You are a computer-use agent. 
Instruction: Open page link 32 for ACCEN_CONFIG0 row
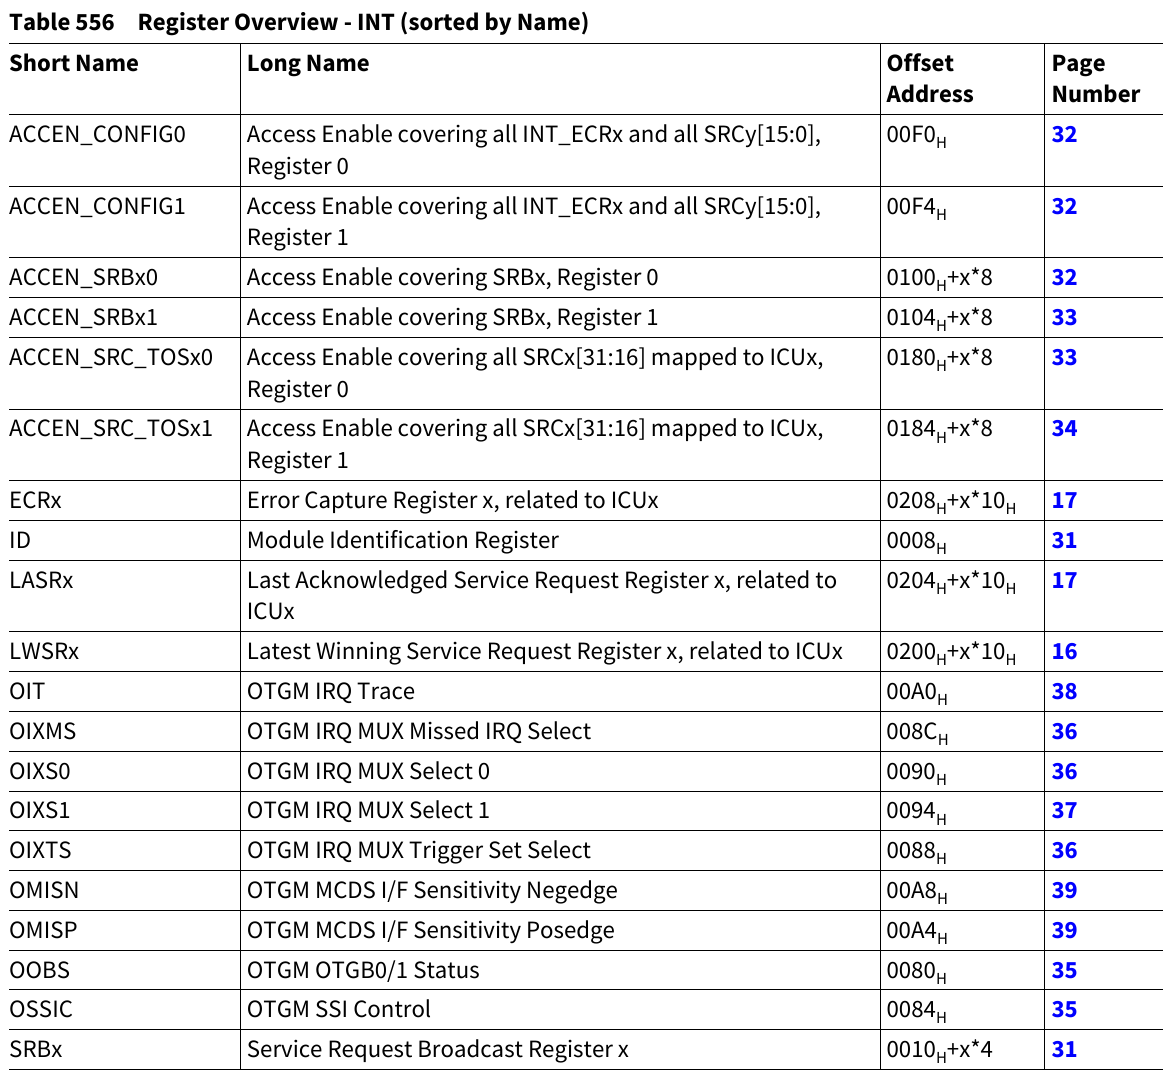coord(1064,135)
